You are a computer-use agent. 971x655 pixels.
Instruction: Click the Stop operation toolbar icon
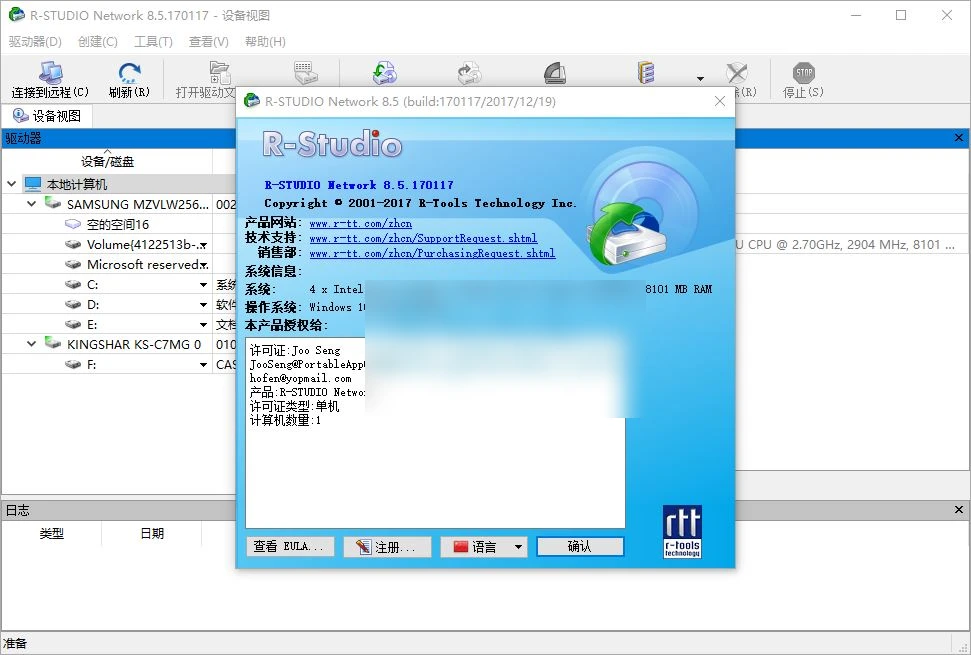coord(805,70)
